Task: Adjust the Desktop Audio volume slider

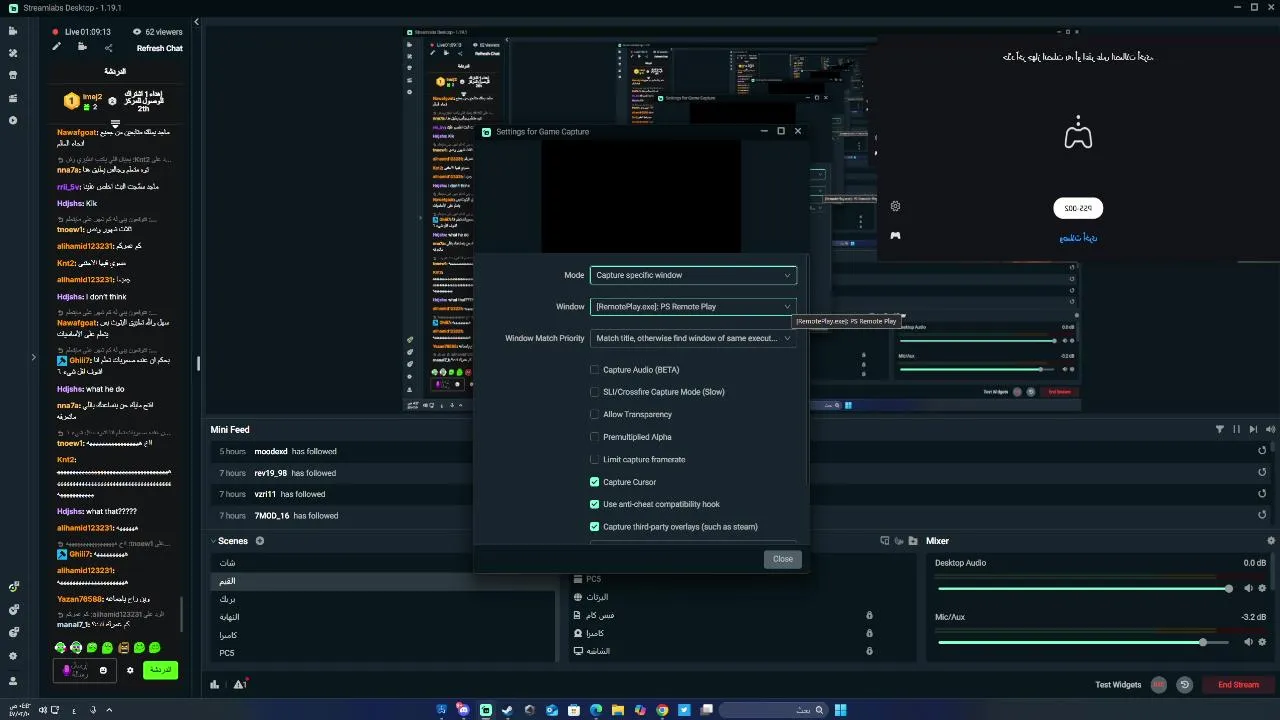Action: tap(1084, 589)
